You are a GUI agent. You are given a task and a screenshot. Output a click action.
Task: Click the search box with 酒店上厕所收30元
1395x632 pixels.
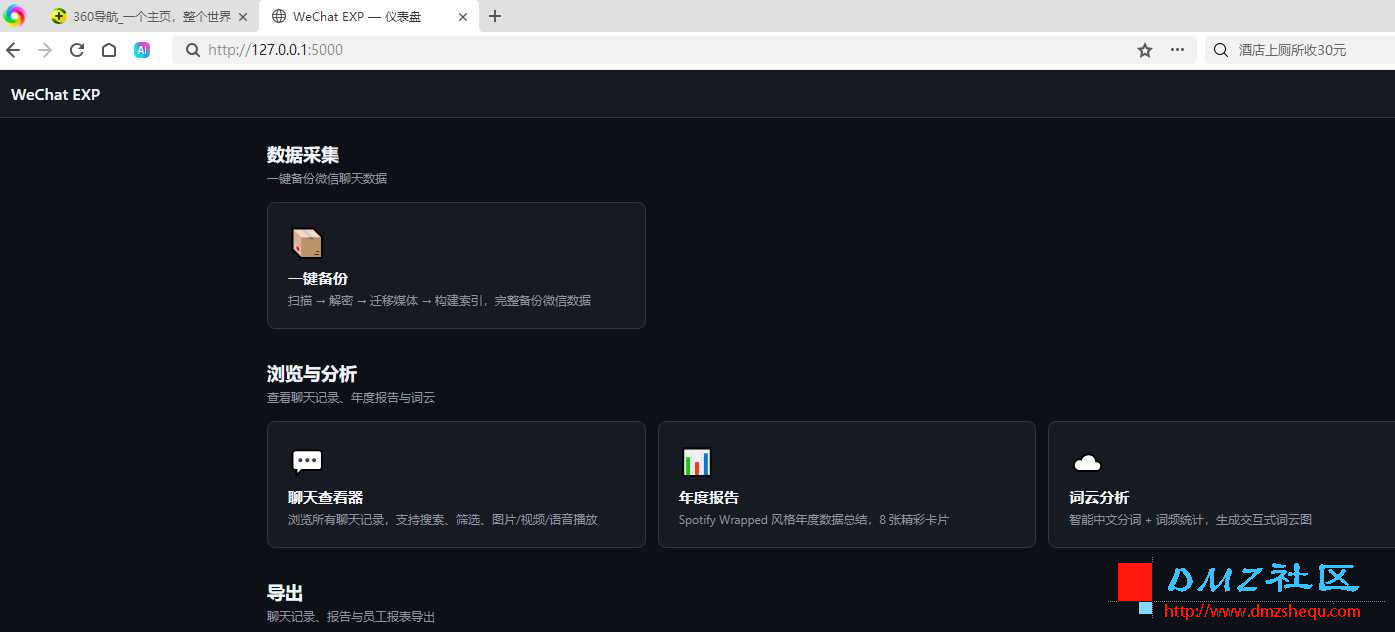tap(1299, 50)
